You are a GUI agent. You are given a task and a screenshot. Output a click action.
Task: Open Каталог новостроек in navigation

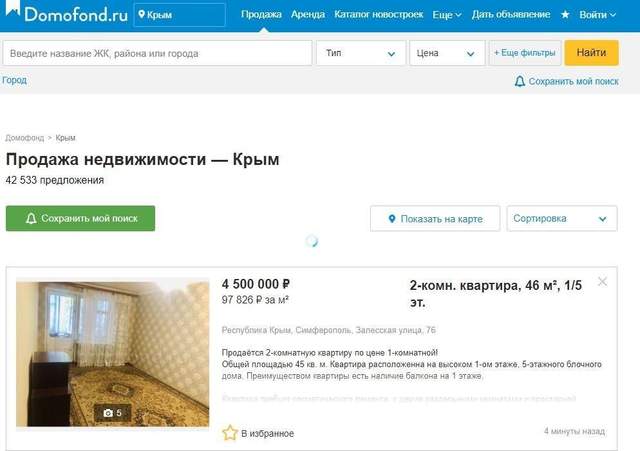(x=378, y=14)
